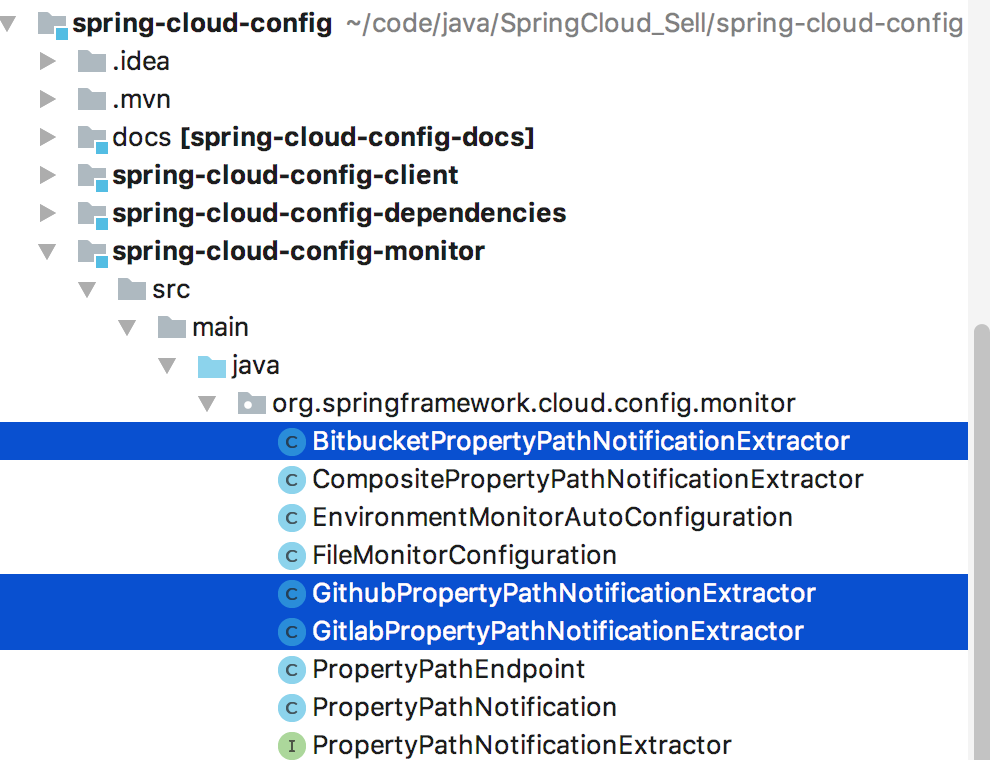
Task: Collapse the src folder arrow
Action: tap(87, 290)
